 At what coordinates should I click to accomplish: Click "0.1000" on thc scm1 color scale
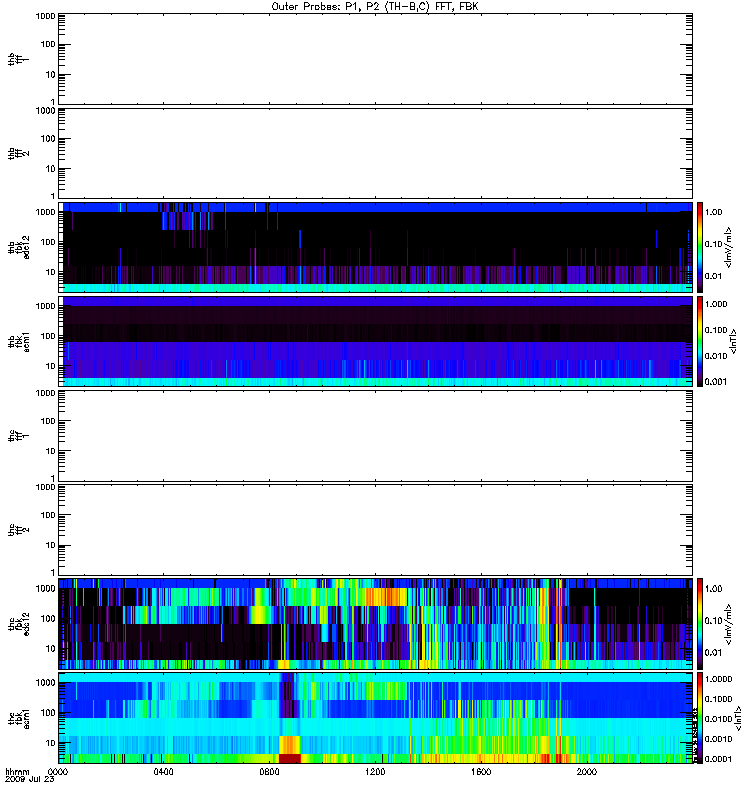coord(718,699)
